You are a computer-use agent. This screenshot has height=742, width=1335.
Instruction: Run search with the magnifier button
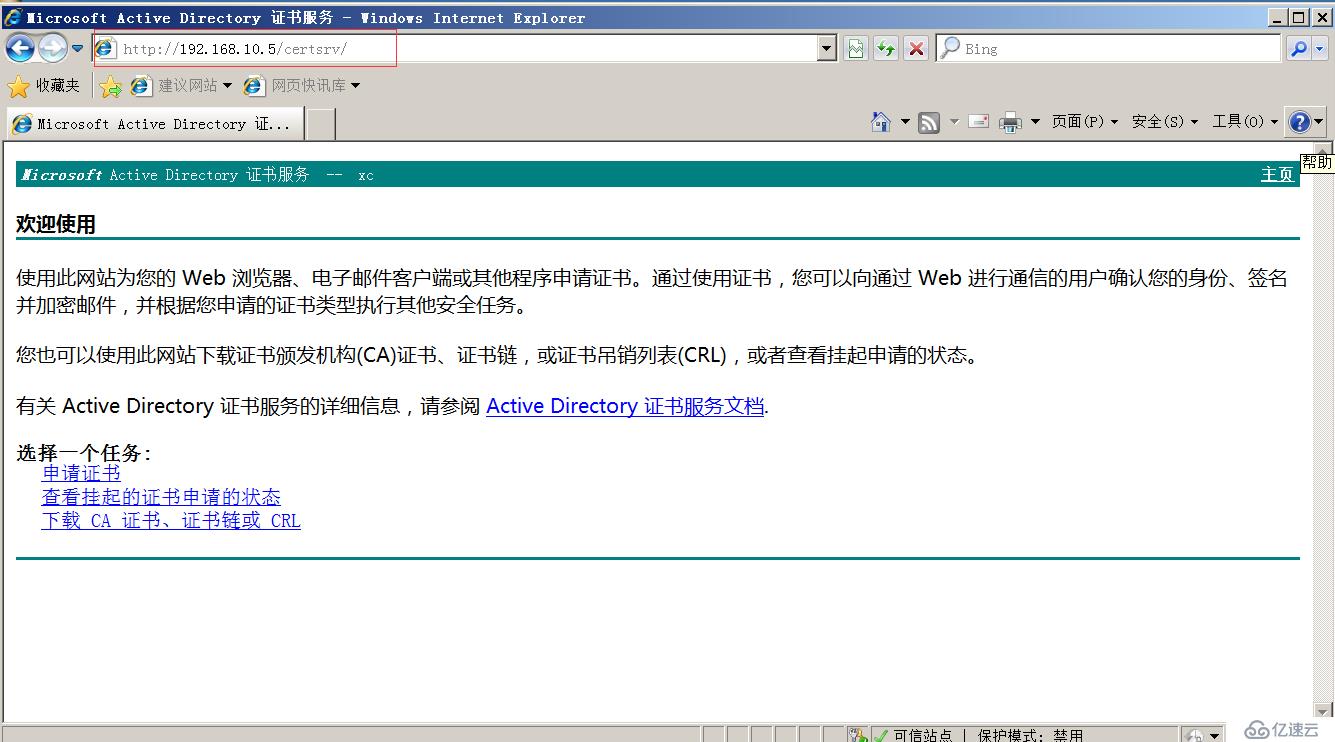pos(1298,48)
